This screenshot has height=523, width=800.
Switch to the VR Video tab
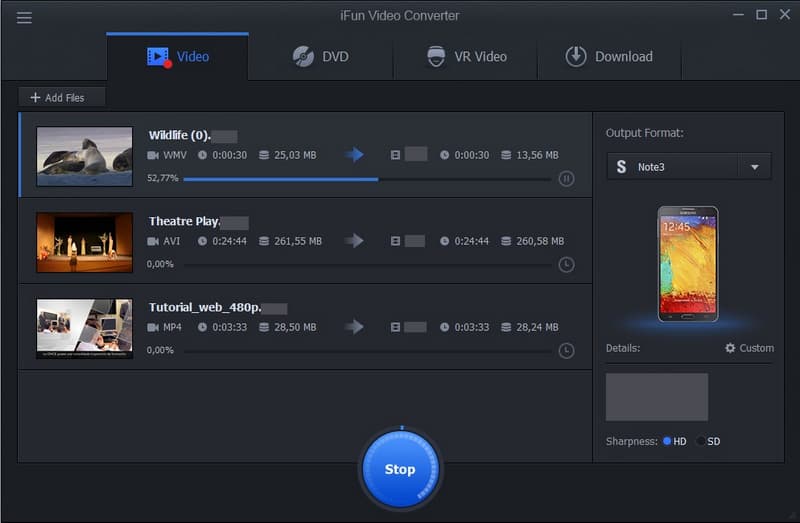tap(465, 56)
